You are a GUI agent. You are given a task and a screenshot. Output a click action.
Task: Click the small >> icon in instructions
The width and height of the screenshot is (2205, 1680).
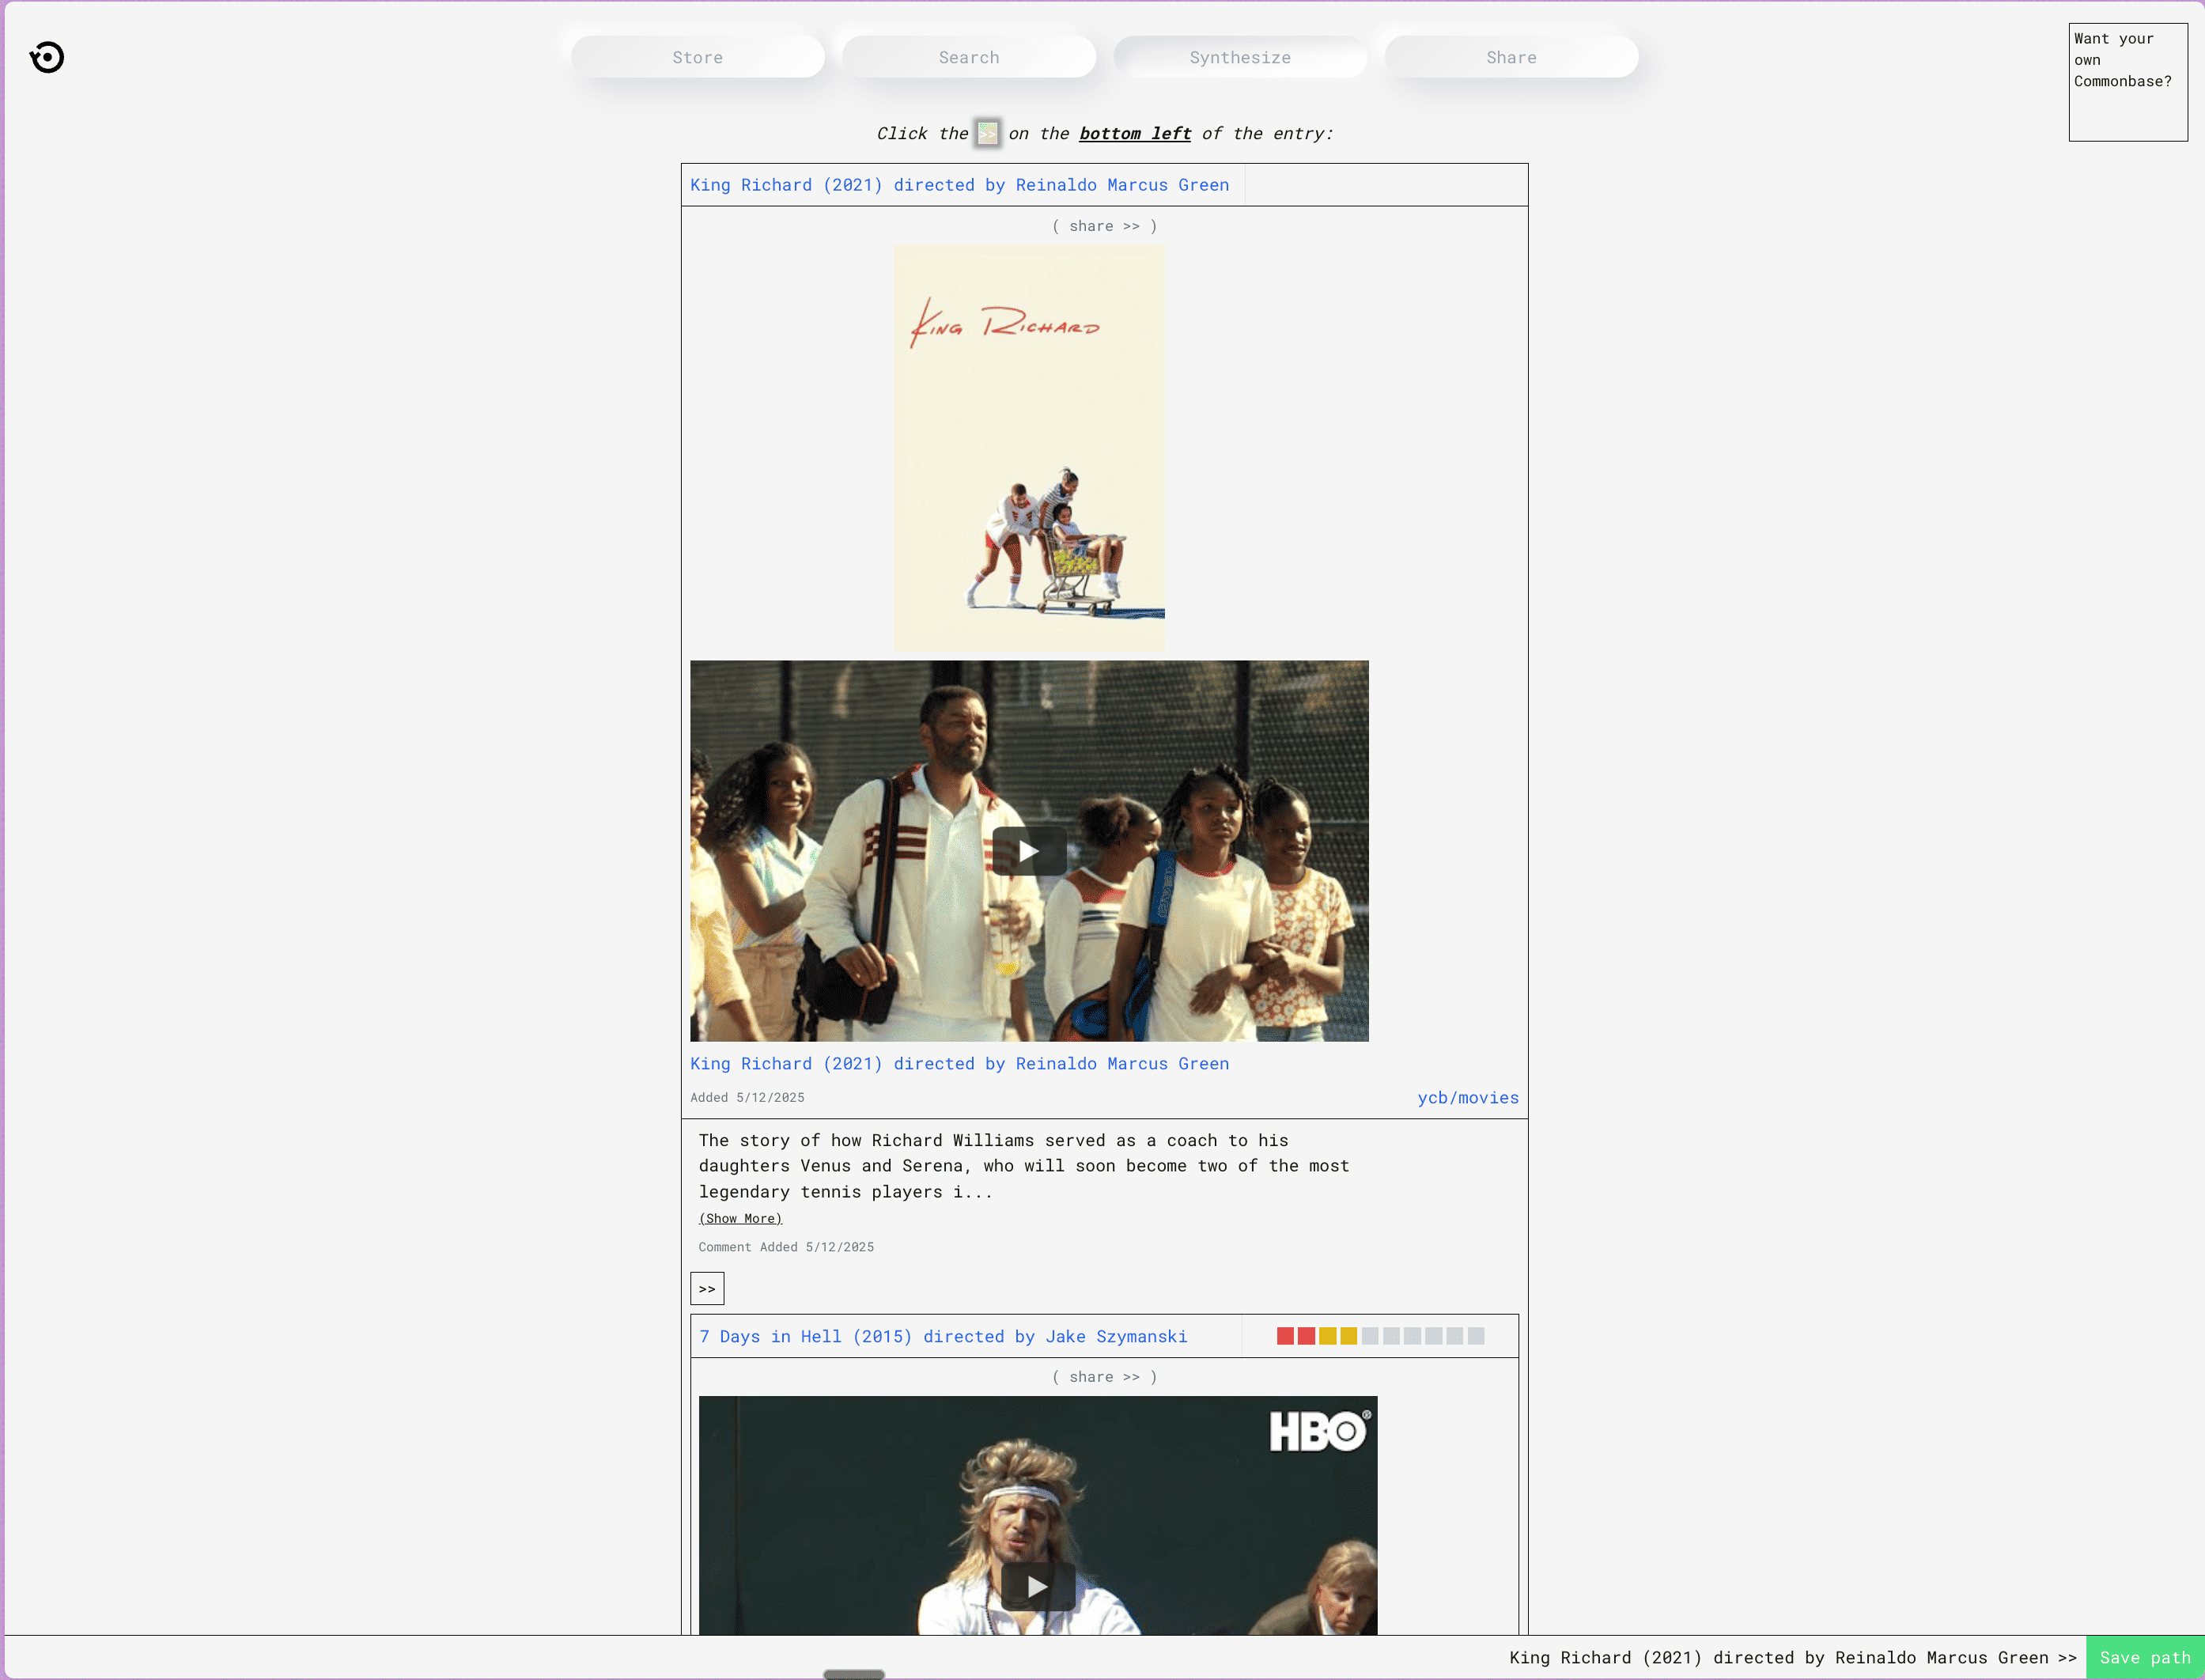[x=987, y=133]
